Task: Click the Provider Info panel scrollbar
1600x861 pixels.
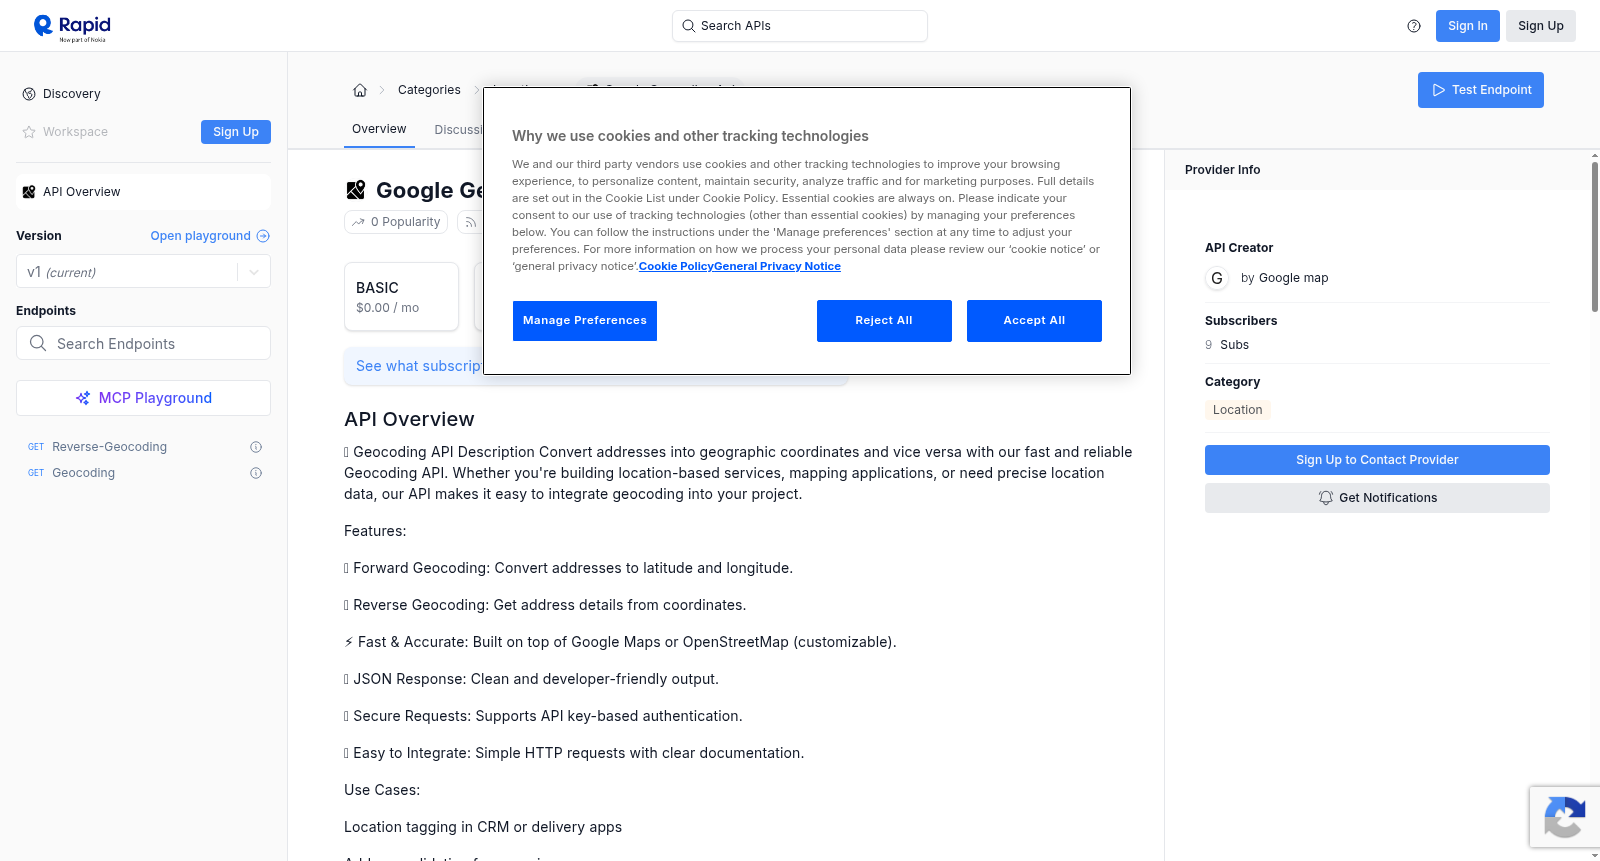Action: (x=1595, y=236)
